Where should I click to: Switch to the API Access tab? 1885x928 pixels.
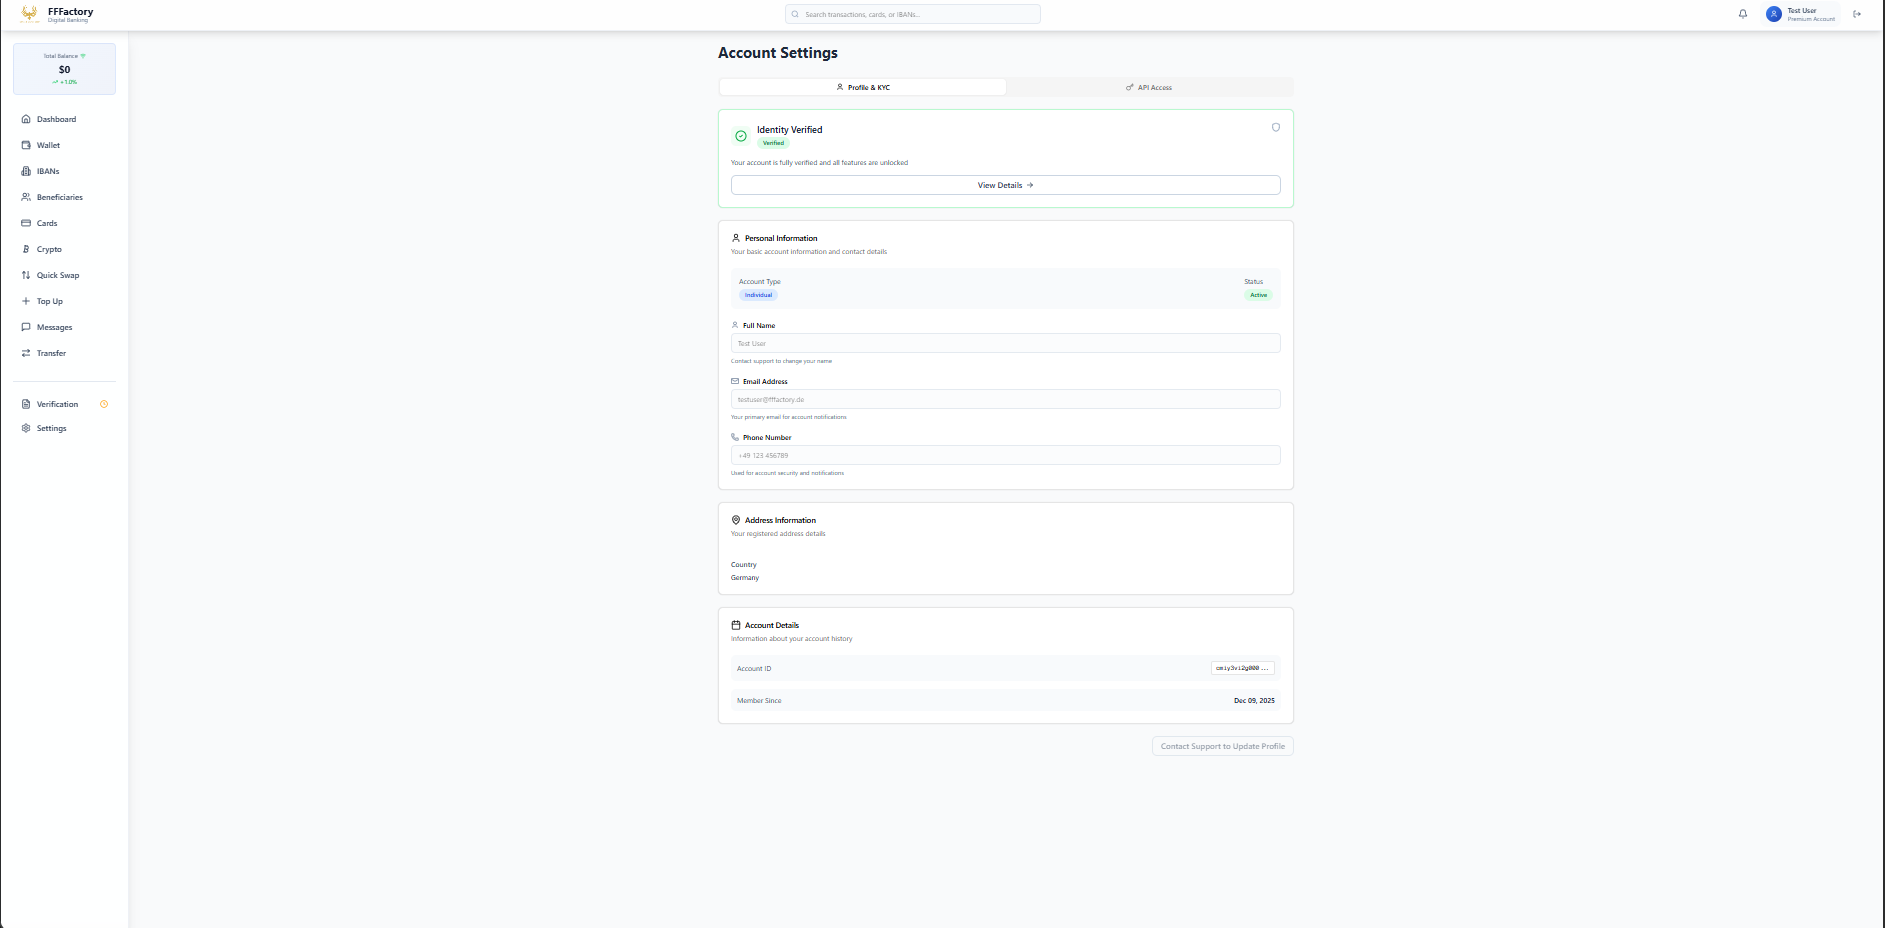click(x=1149, y=87)
